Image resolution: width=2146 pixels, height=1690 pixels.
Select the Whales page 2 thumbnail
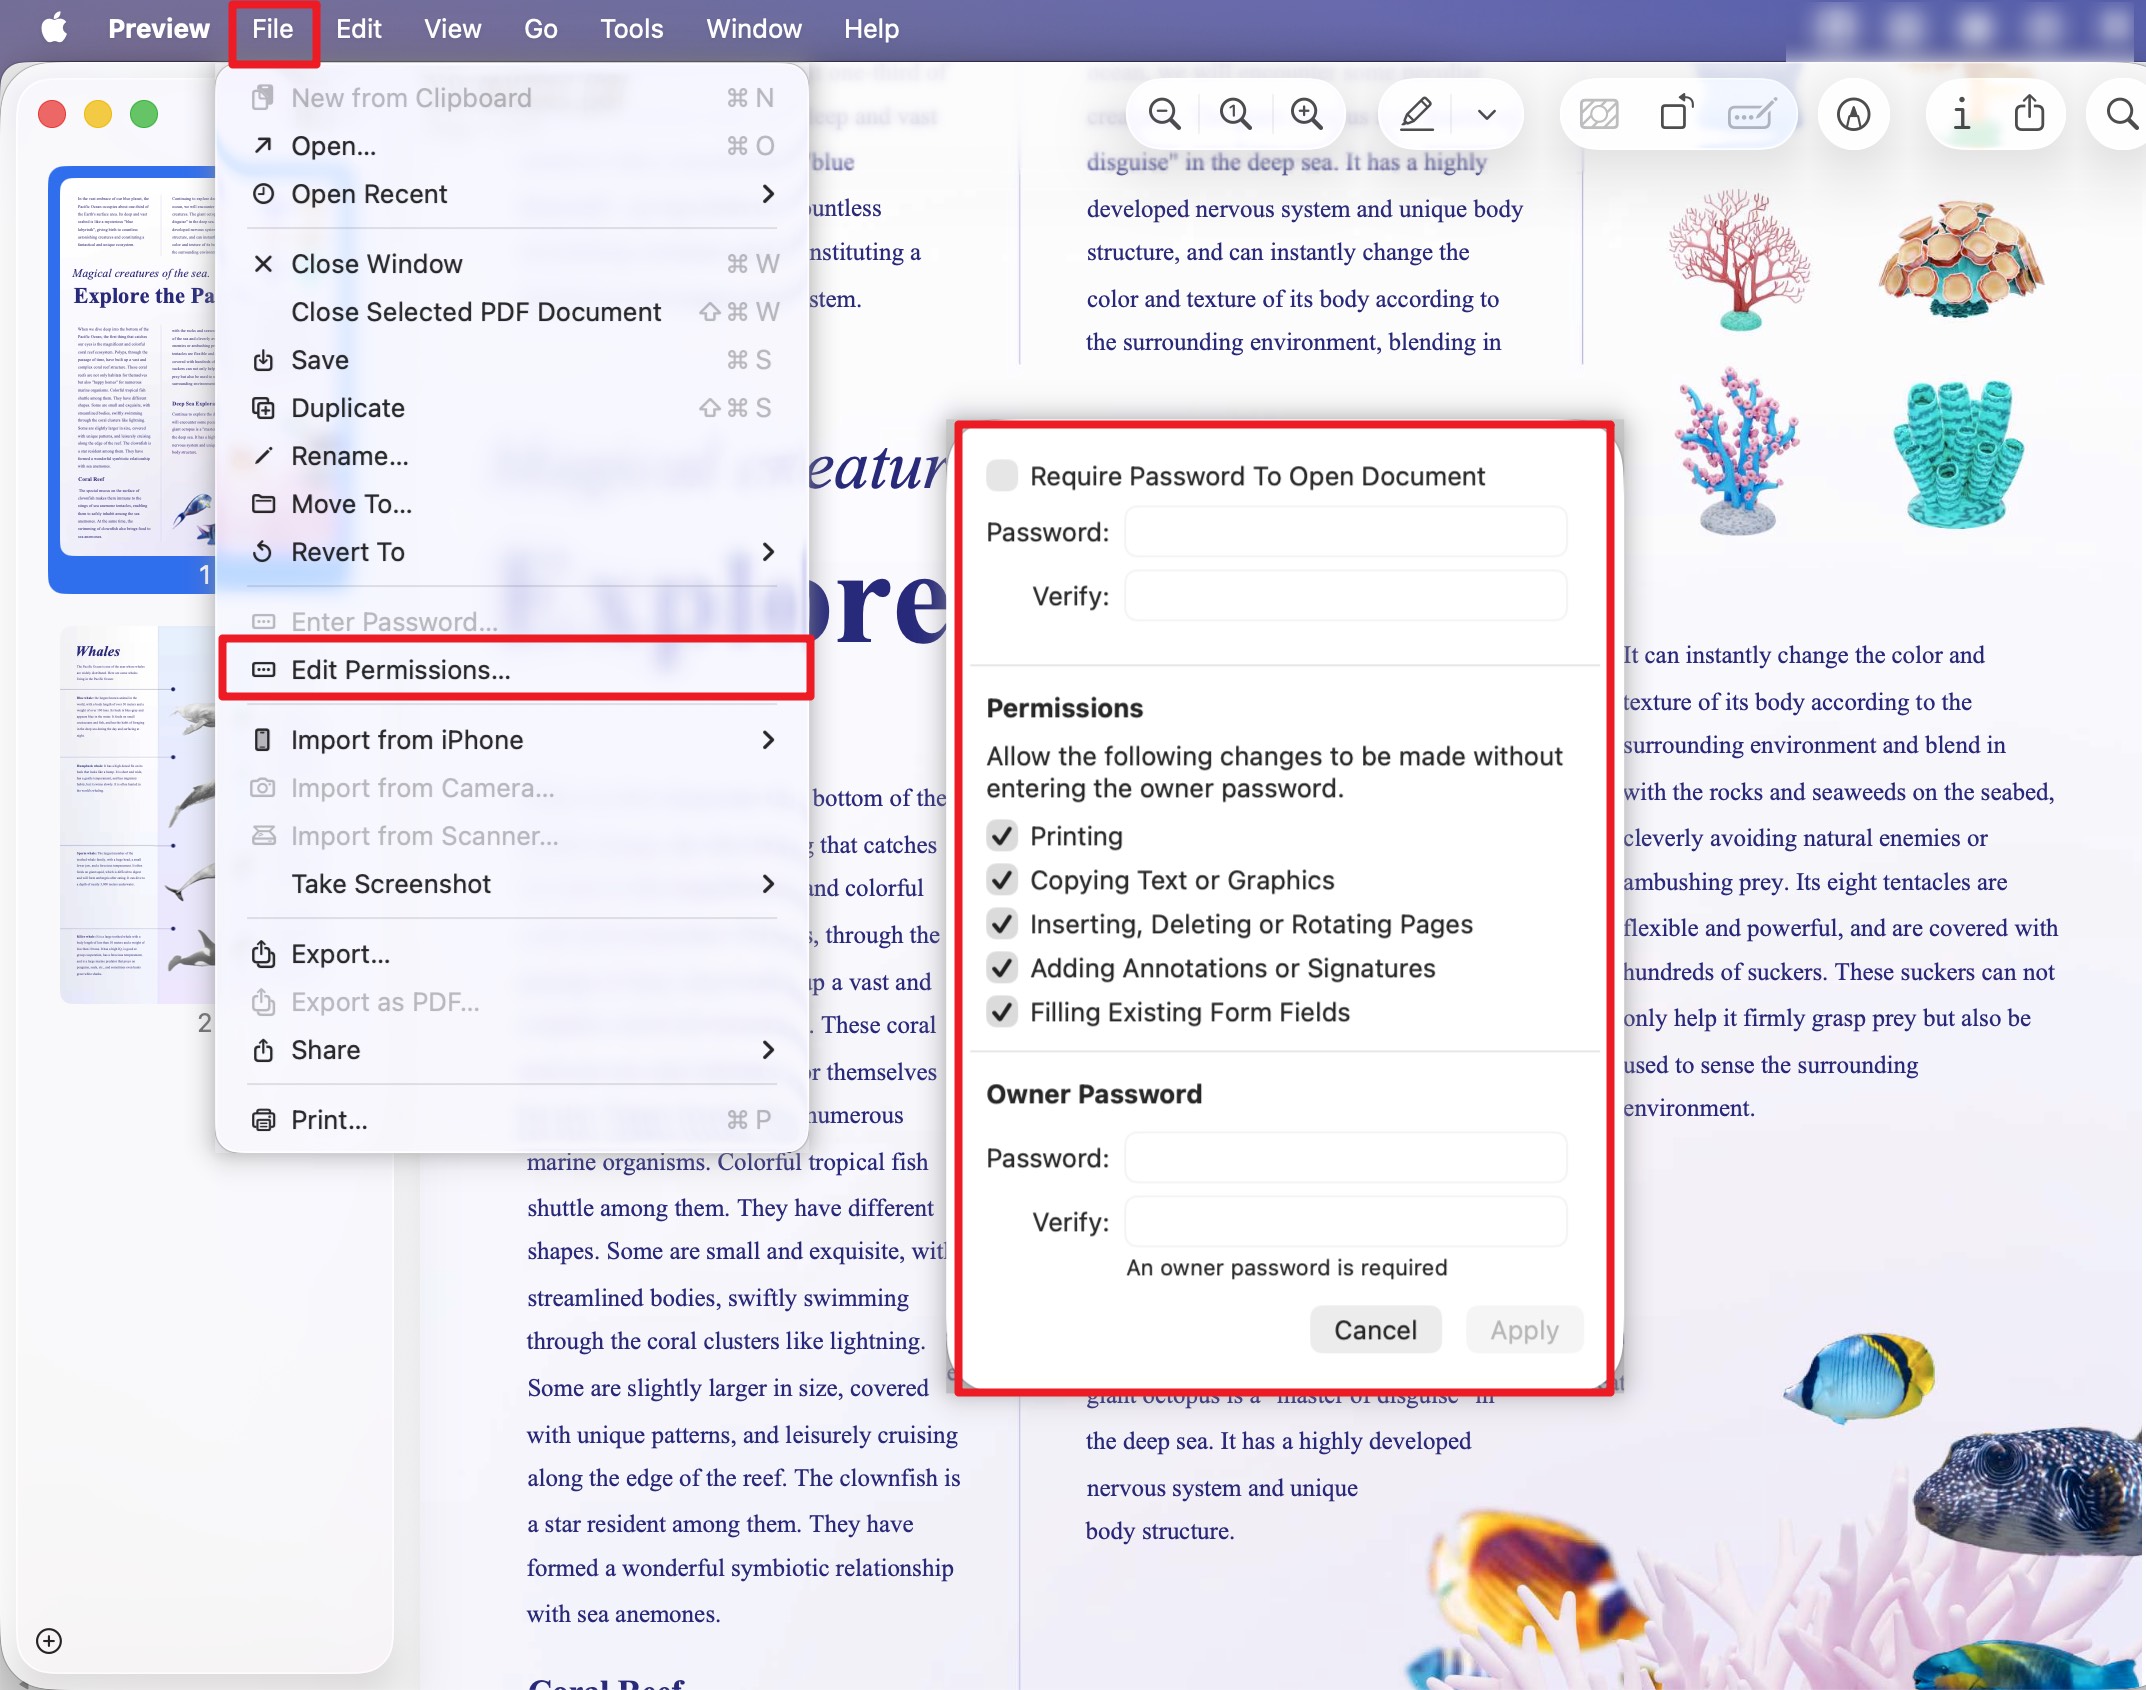(138, 814)
